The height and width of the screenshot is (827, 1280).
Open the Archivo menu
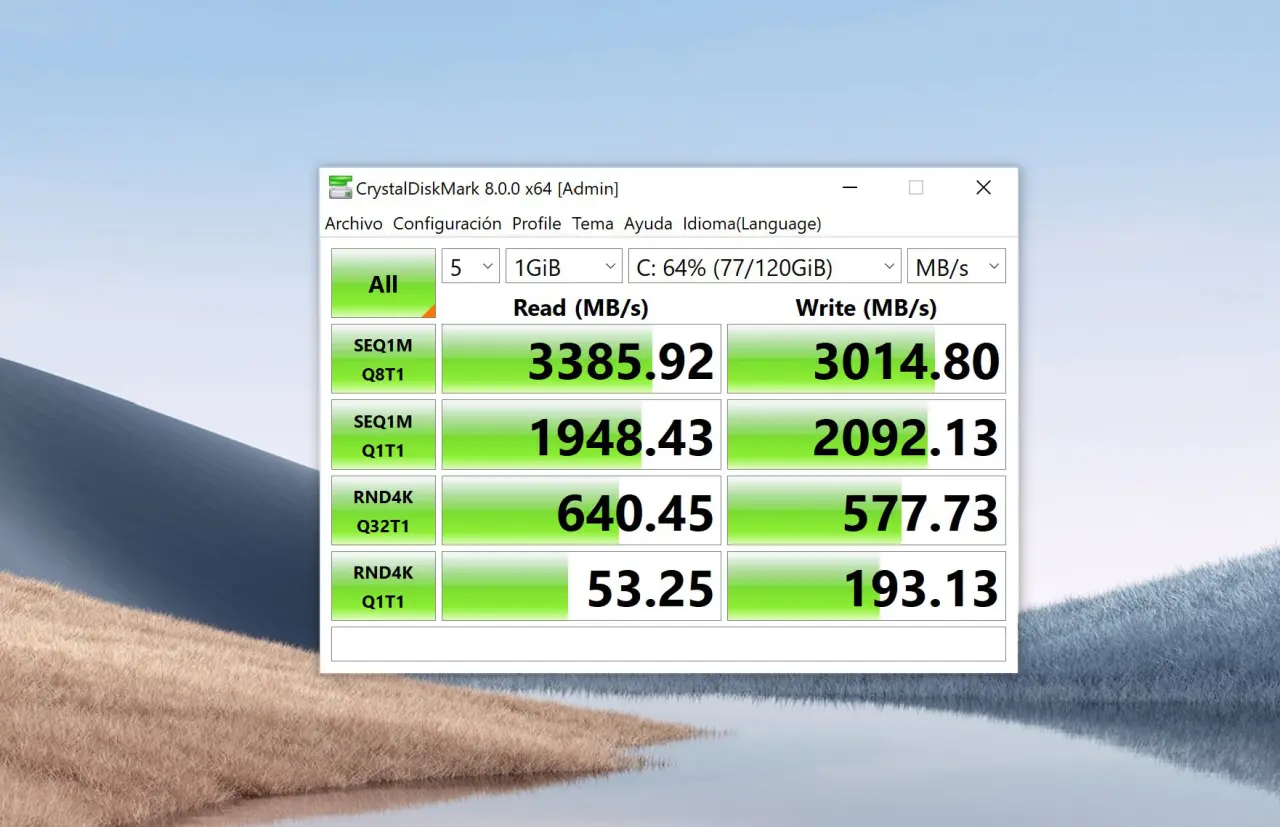[353, 224]
